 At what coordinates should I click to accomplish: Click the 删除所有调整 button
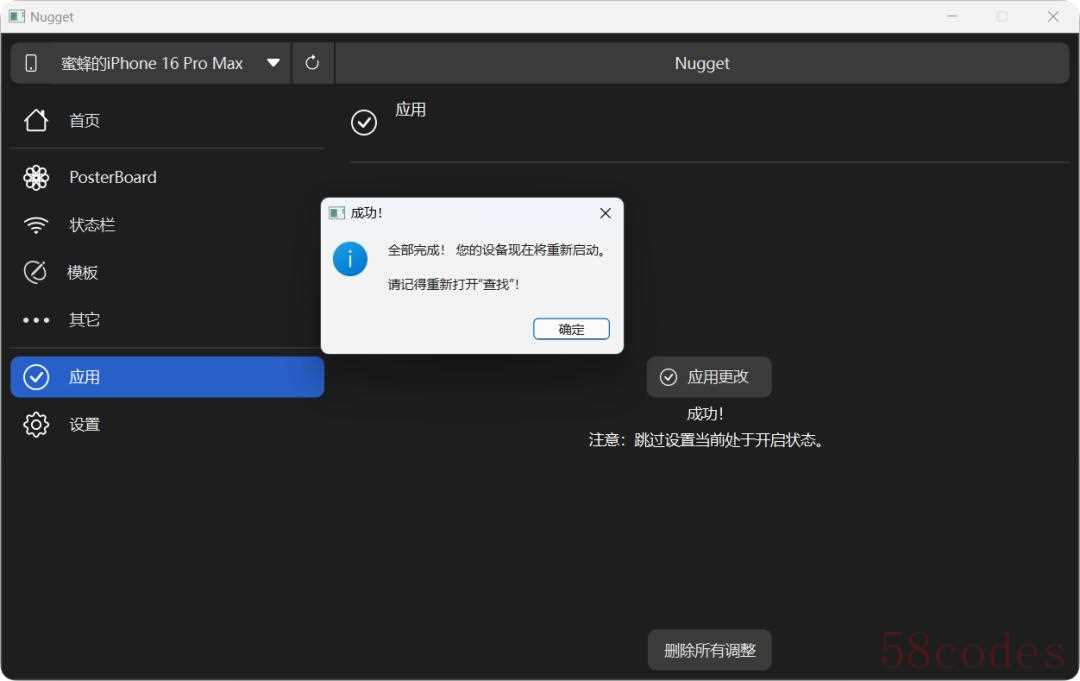[x=709, y=650]
